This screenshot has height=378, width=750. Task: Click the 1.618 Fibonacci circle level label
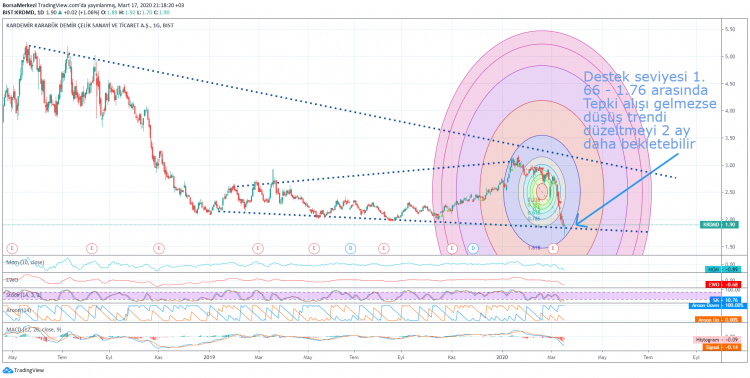(x=534, y=247)
